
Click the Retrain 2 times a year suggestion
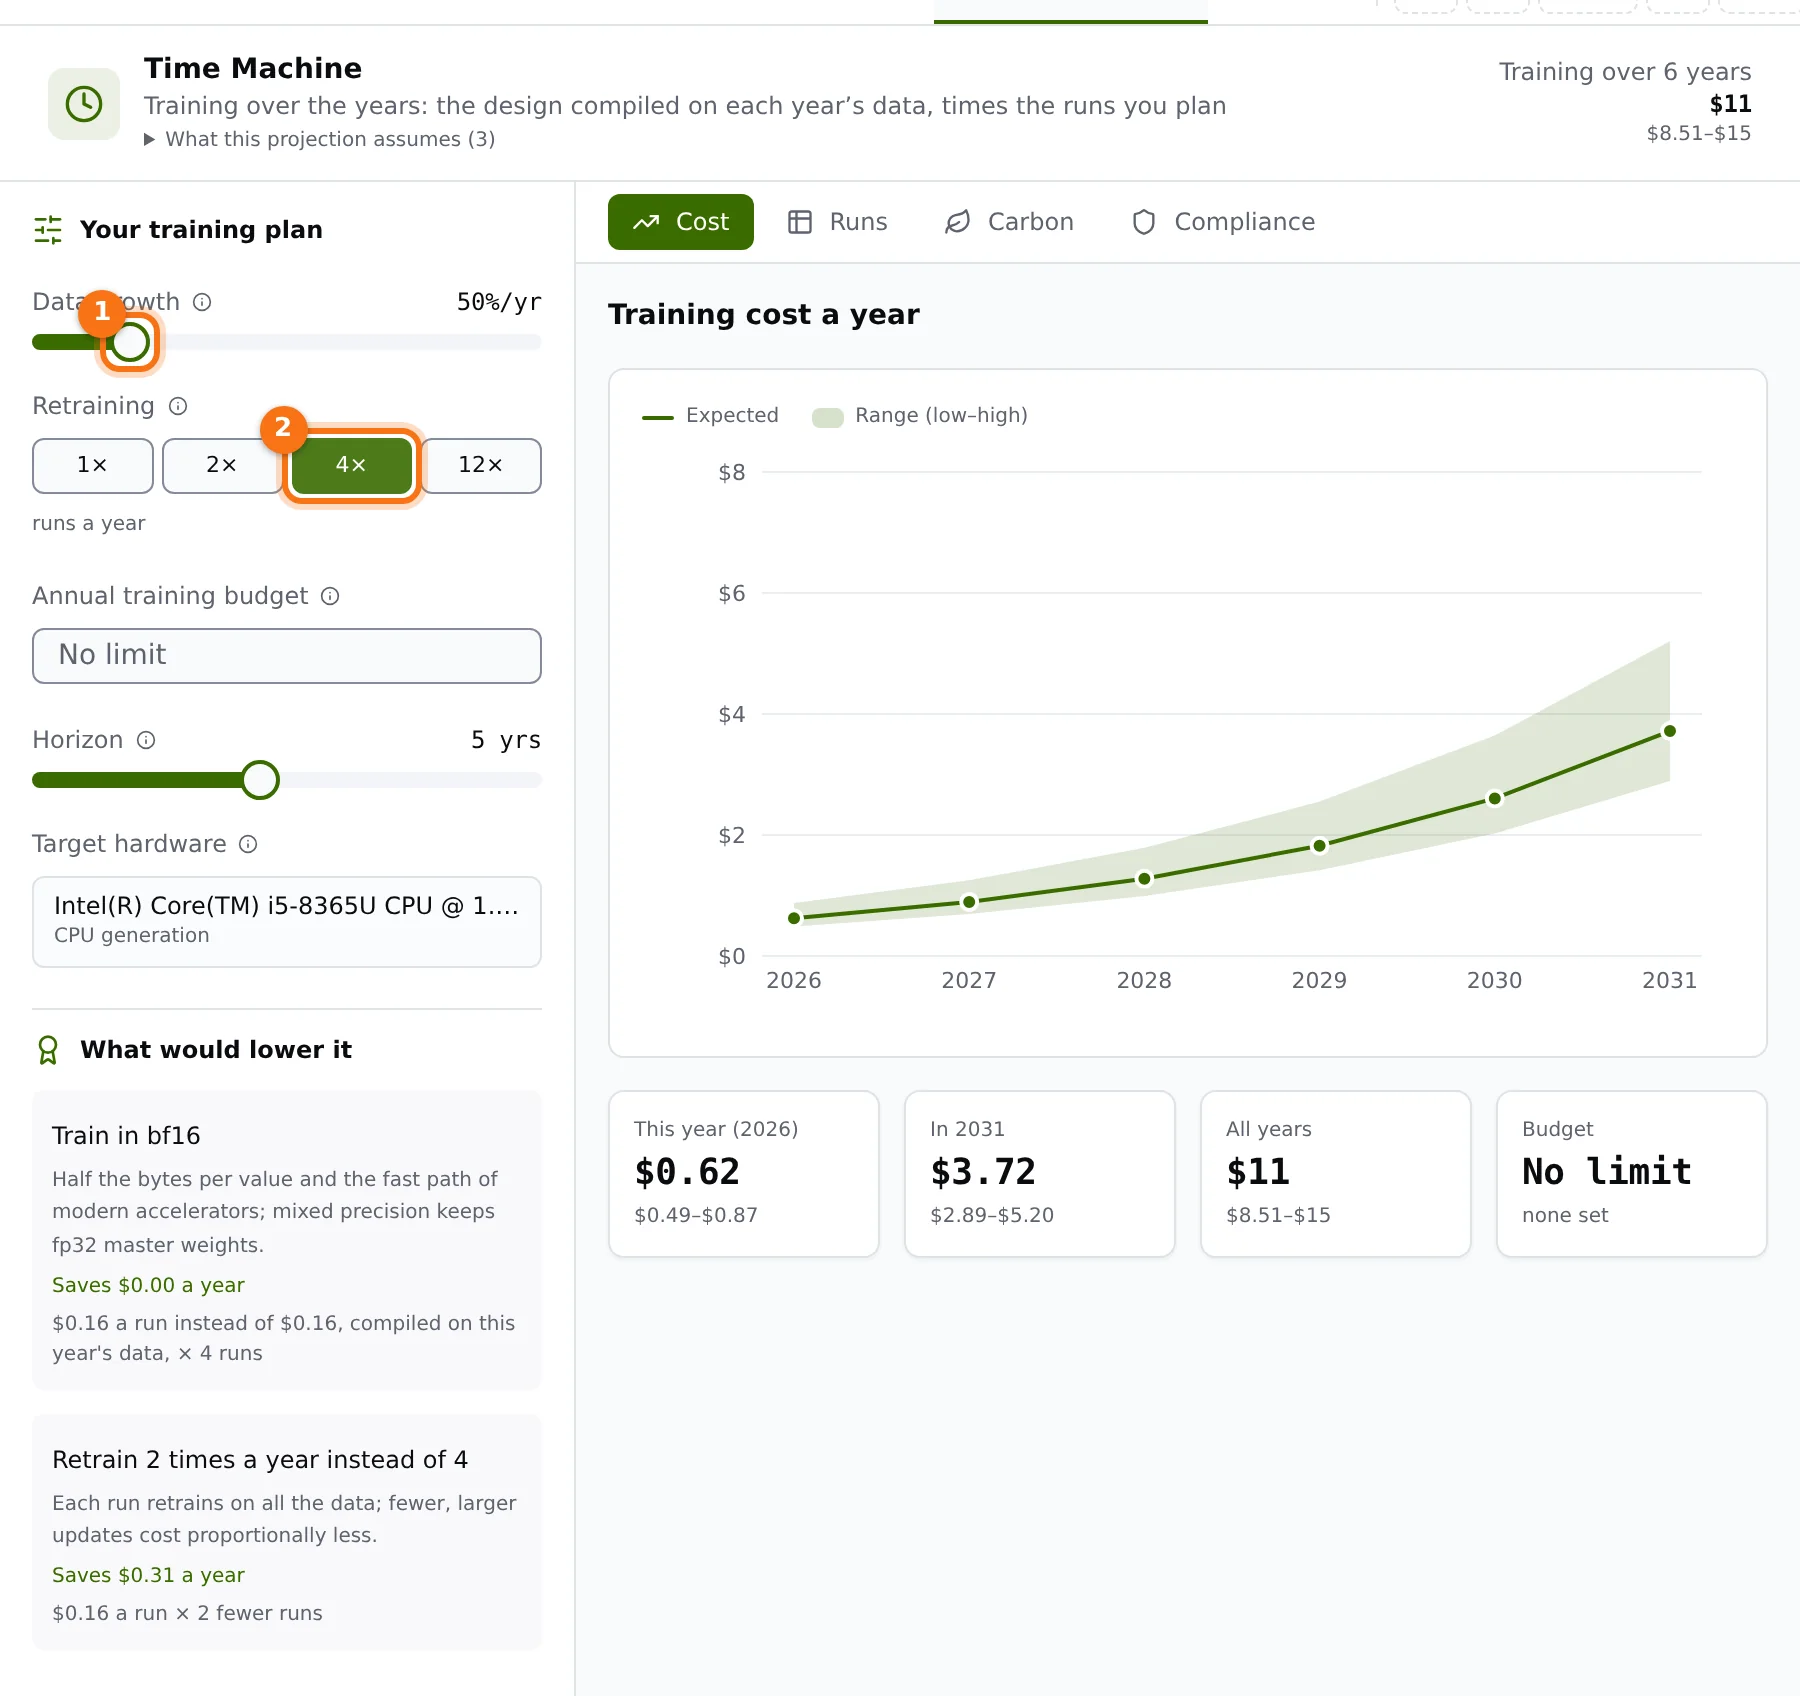pos(287,1532)
